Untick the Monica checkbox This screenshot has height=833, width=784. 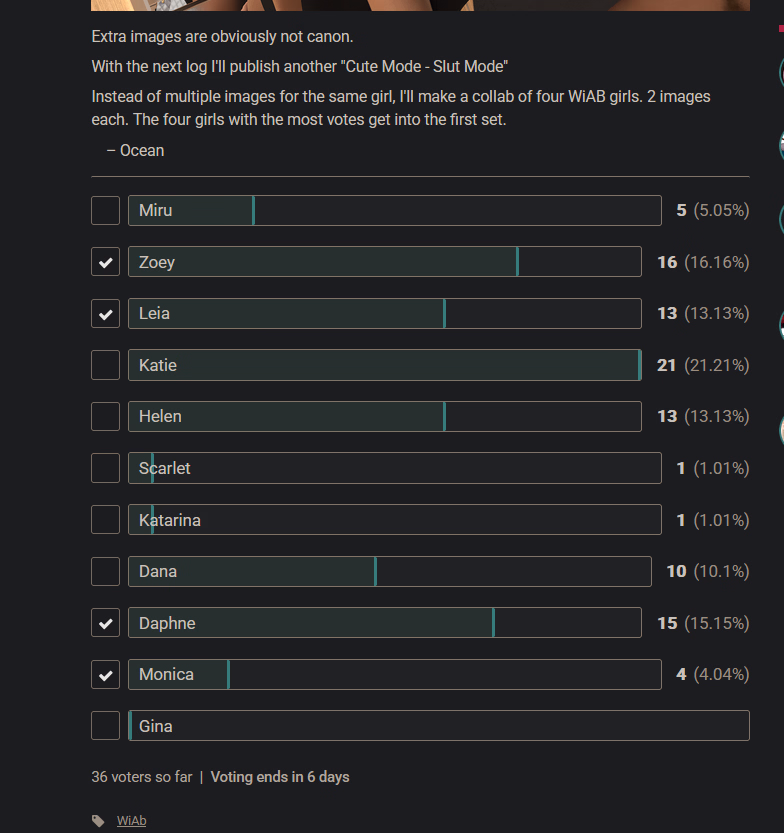(x=105, y=675)
